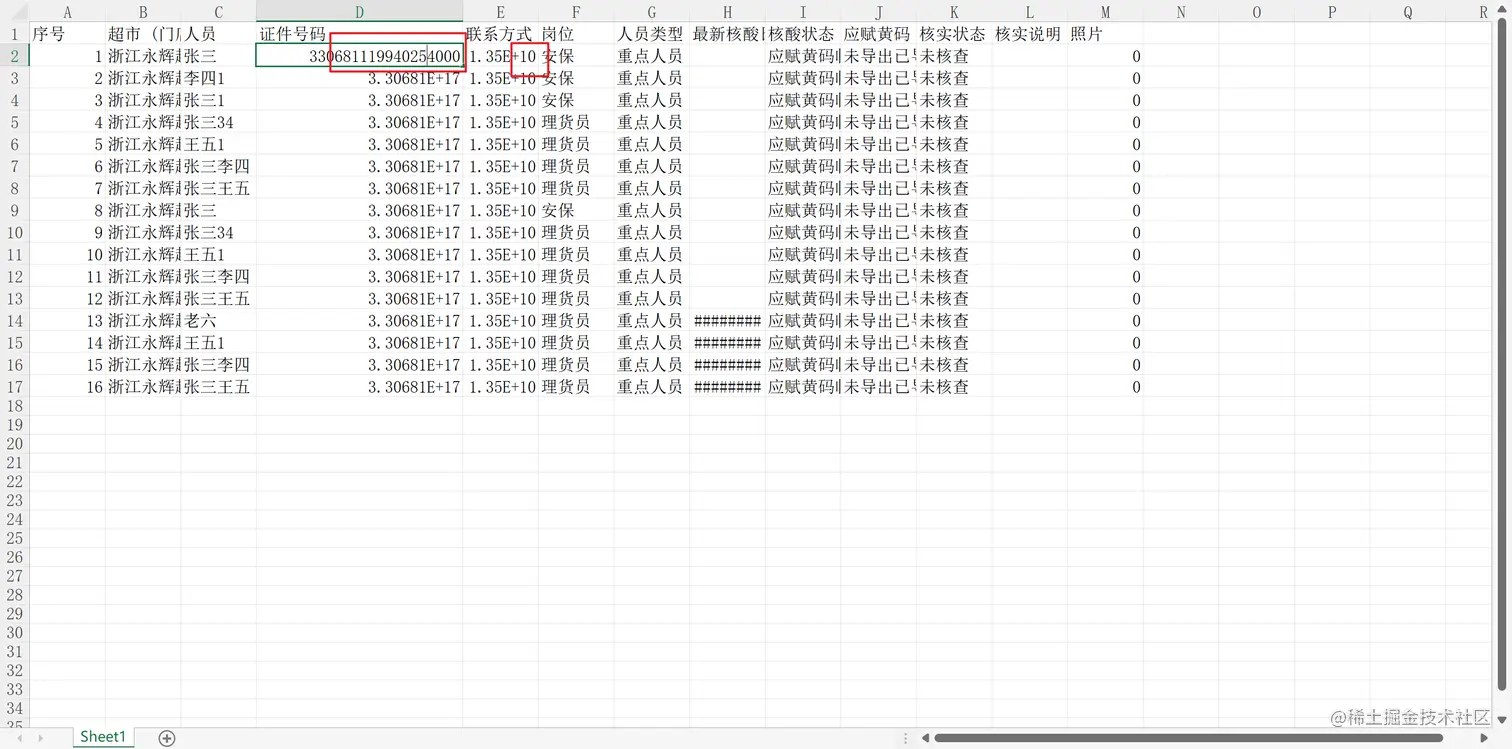The image size is (1512, 749).
Task: Click the 联系方式 header cell
Action: pyautogui.click(x=501, y=34)
